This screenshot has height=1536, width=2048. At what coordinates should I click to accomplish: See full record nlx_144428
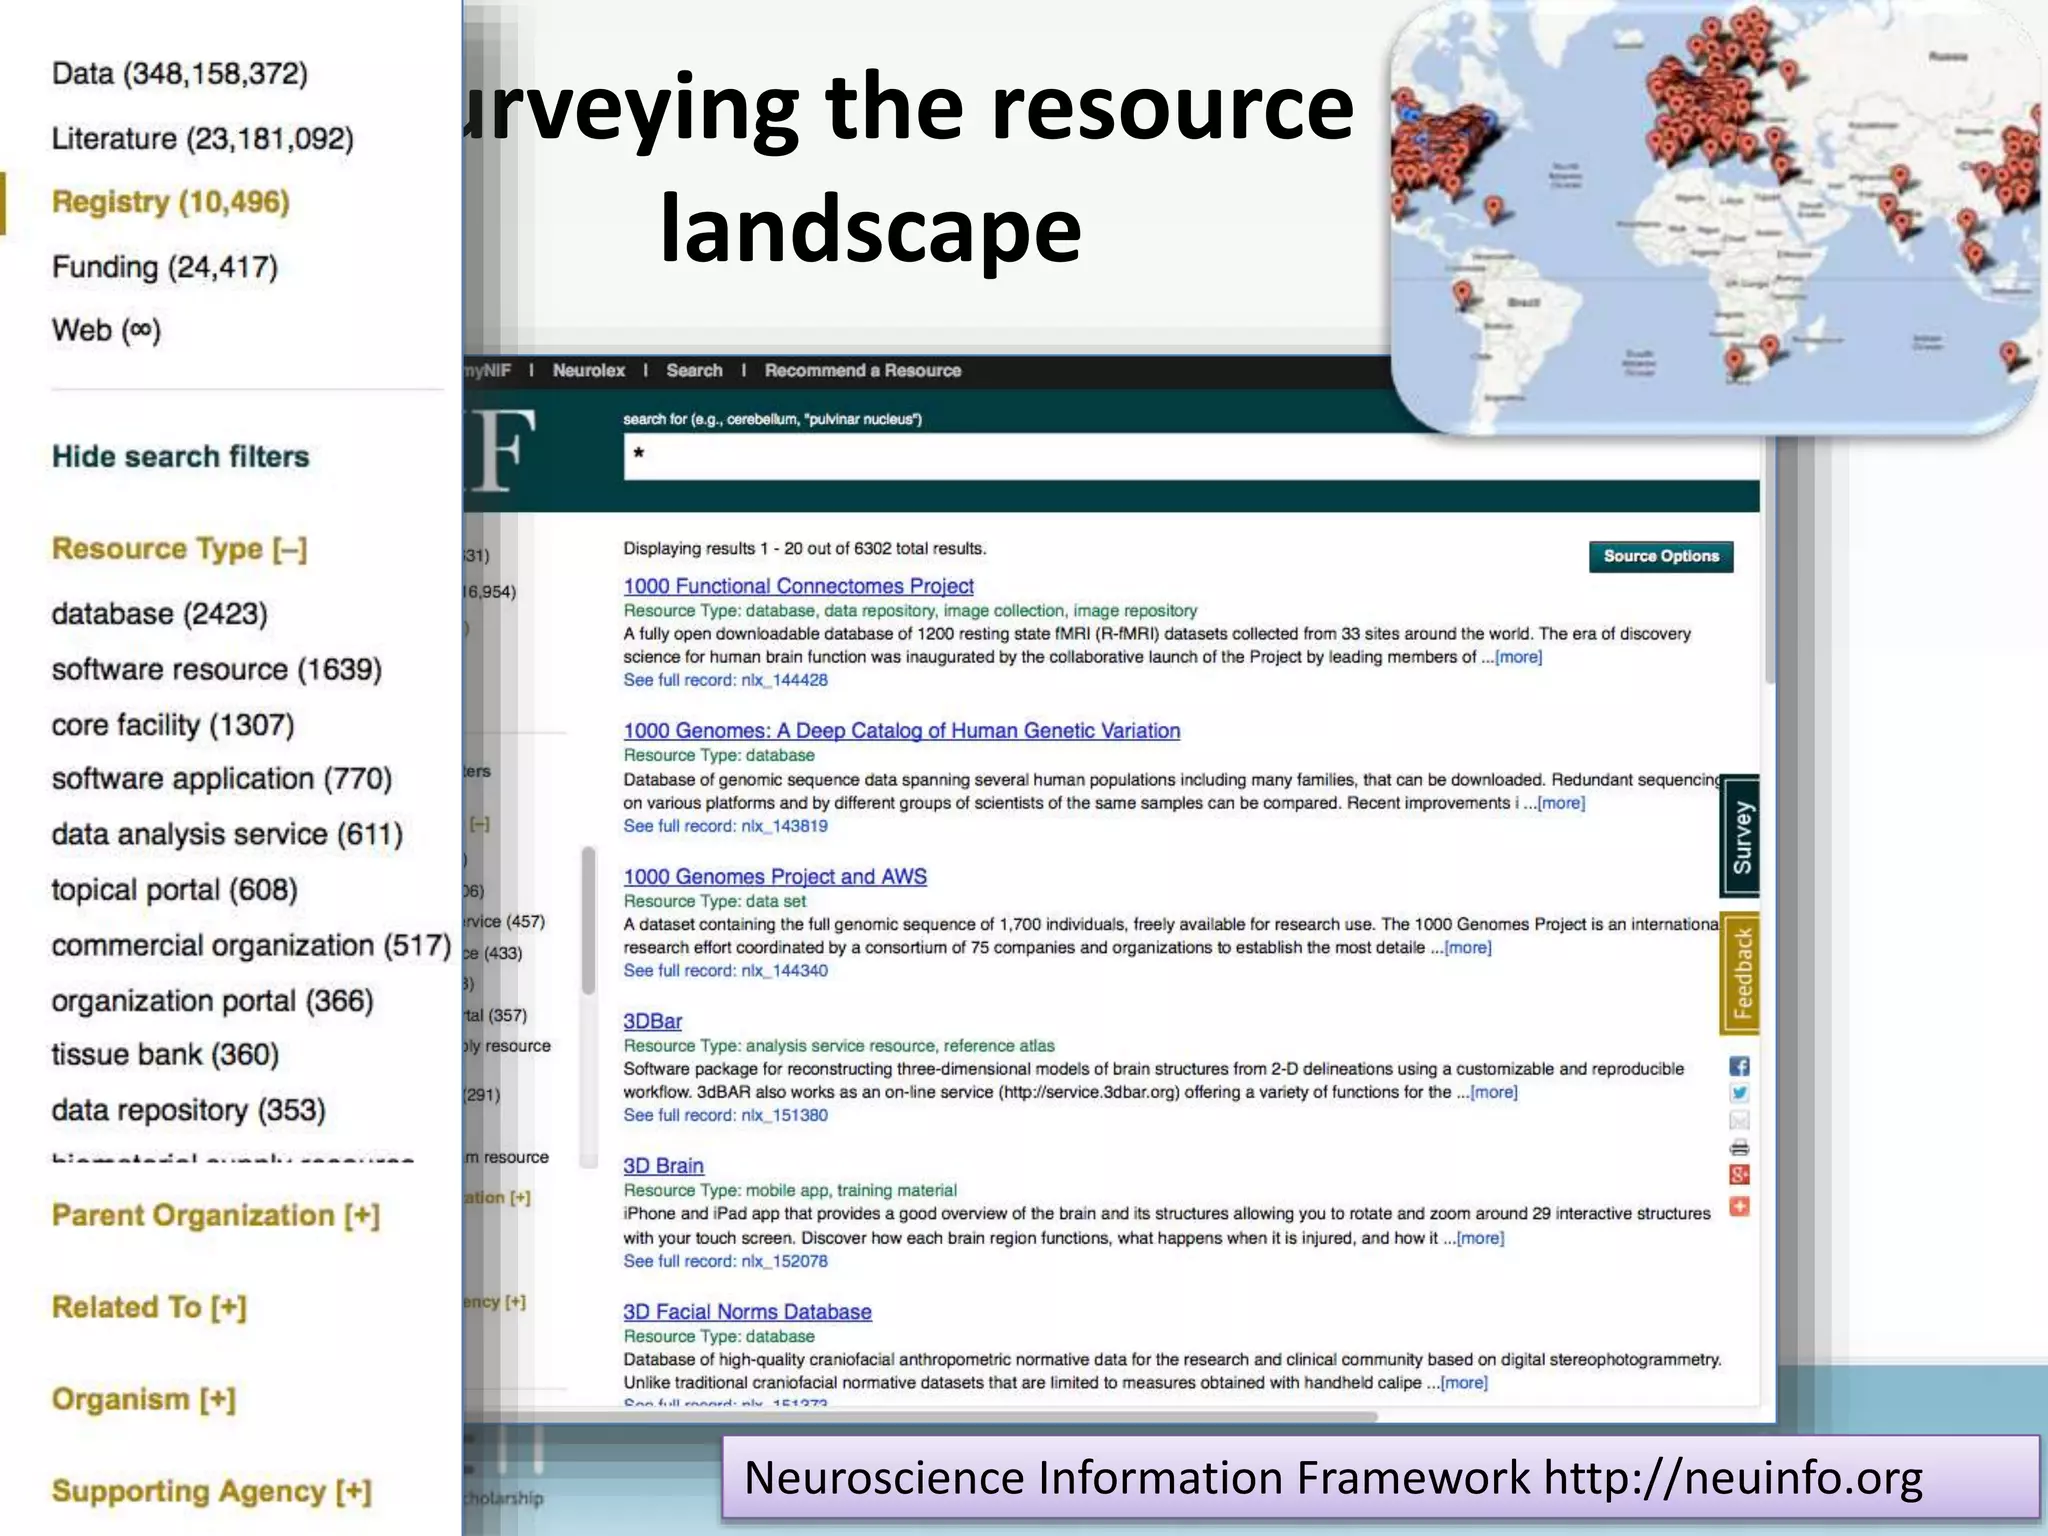[x=726, y=680]
